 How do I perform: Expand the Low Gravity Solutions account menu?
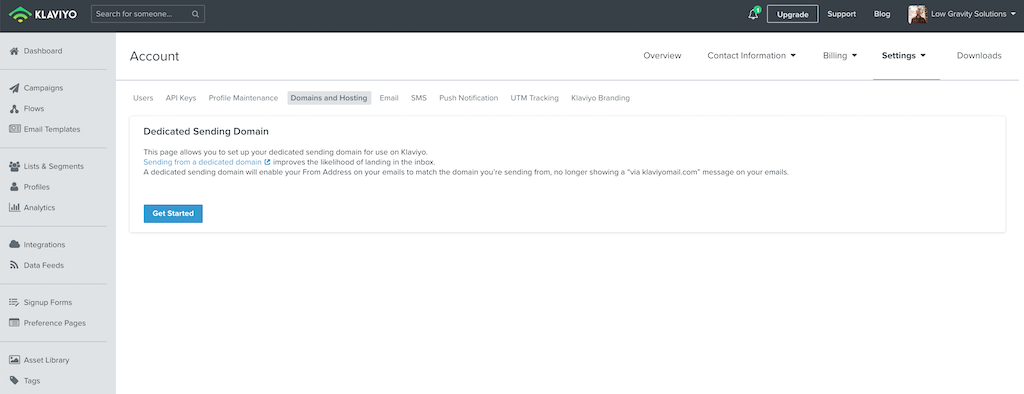tap(973, 14)
